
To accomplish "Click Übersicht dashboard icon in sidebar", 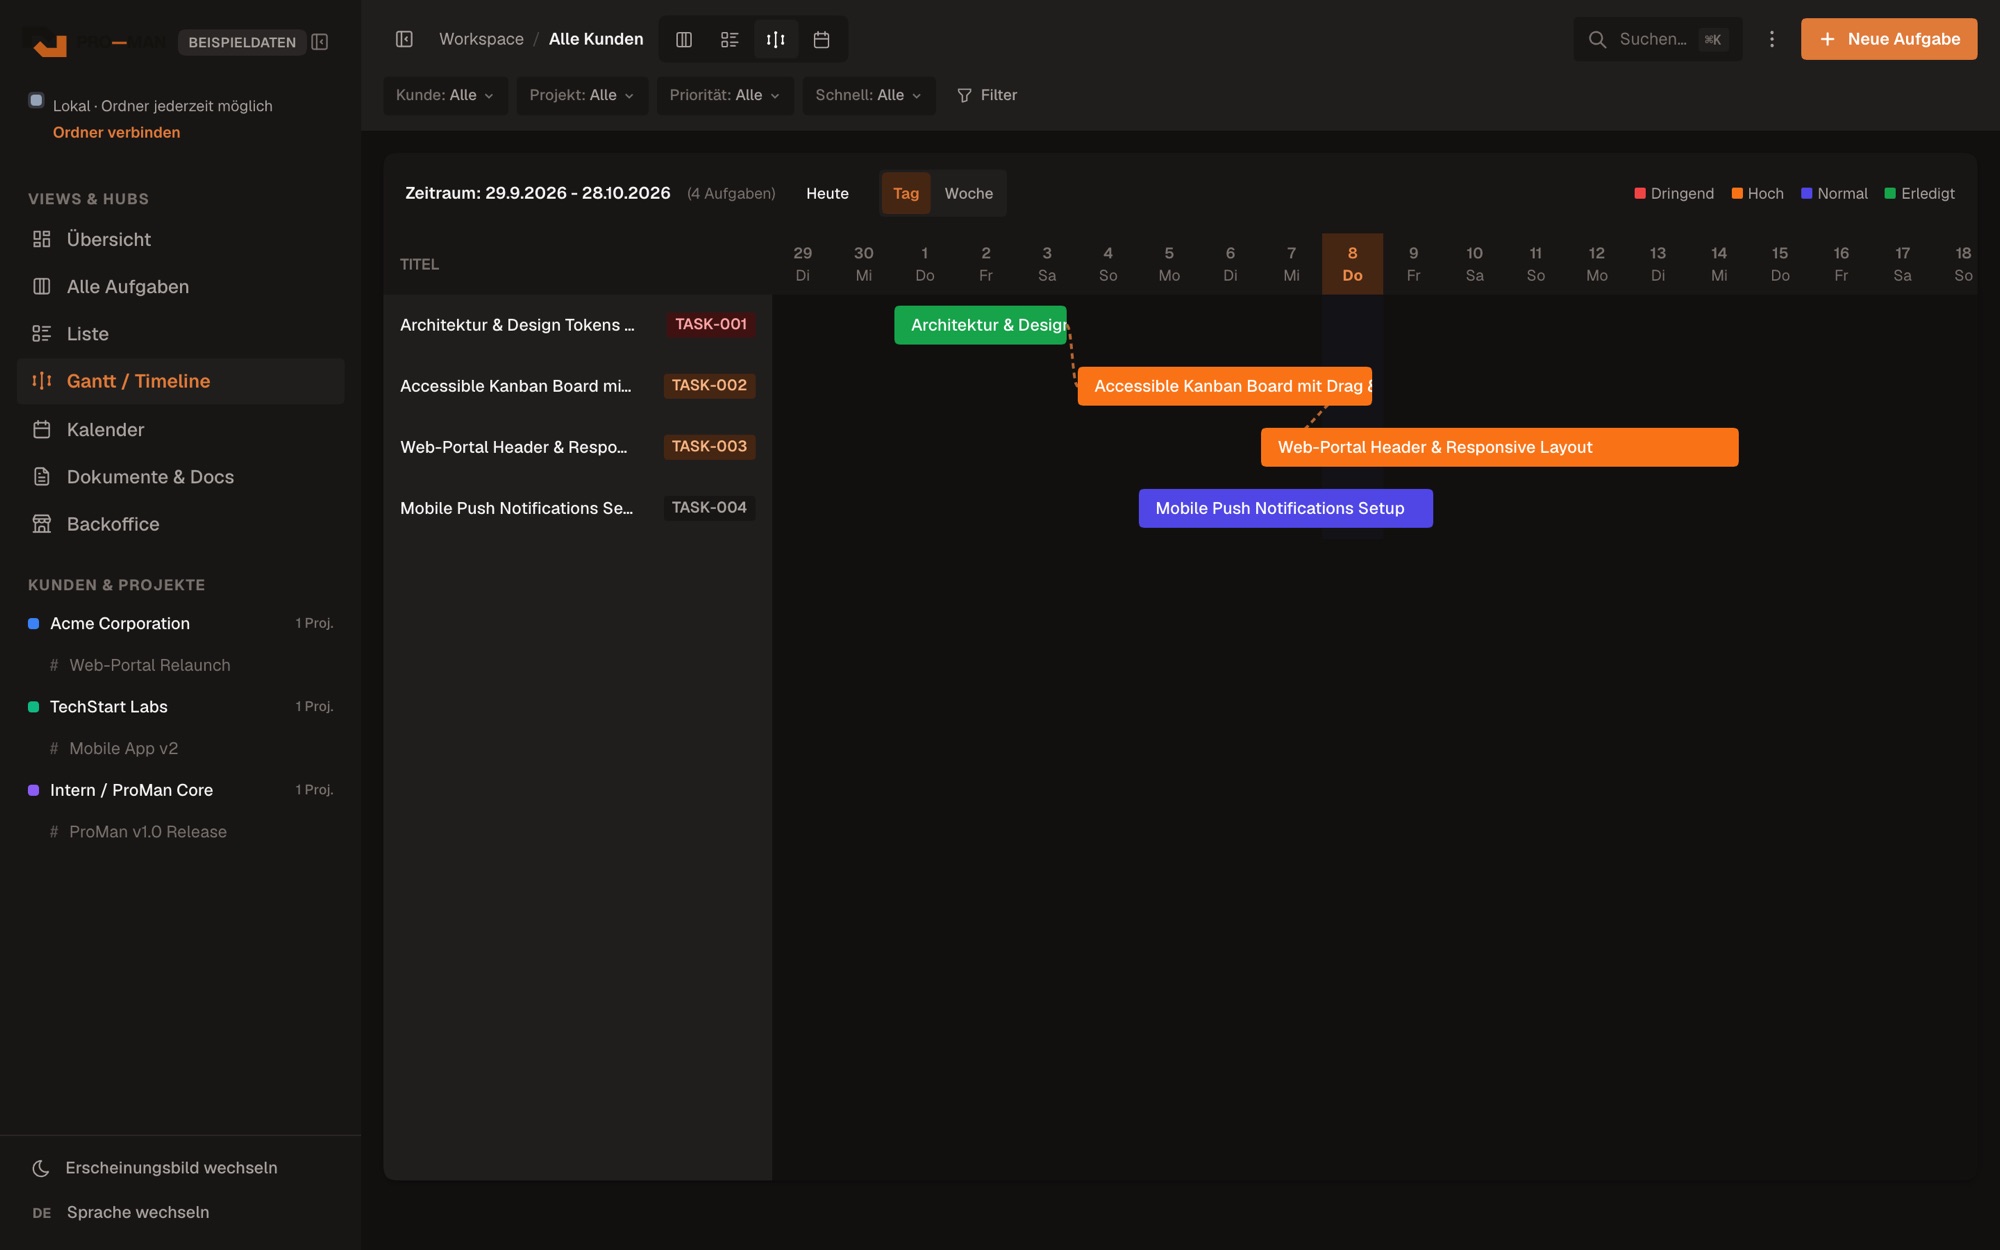I will [42, 240].
